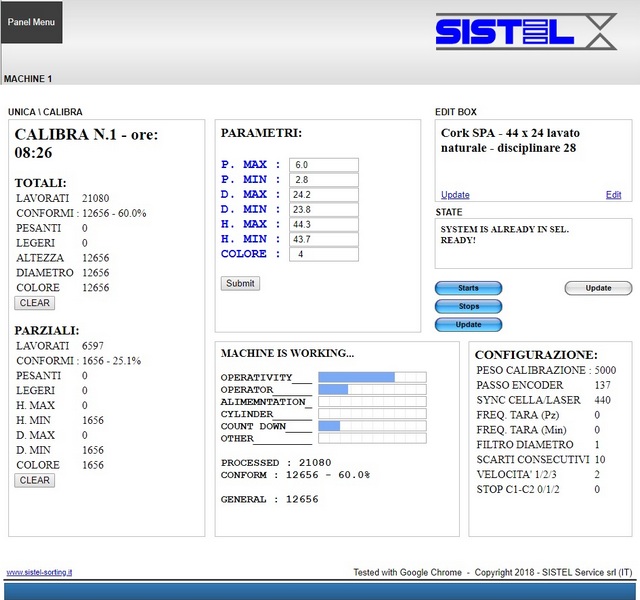Click SYNC CELLA/LASER 440 row
Image resolution: width=640 pixels, height=600 pixels.
(543, 400)
